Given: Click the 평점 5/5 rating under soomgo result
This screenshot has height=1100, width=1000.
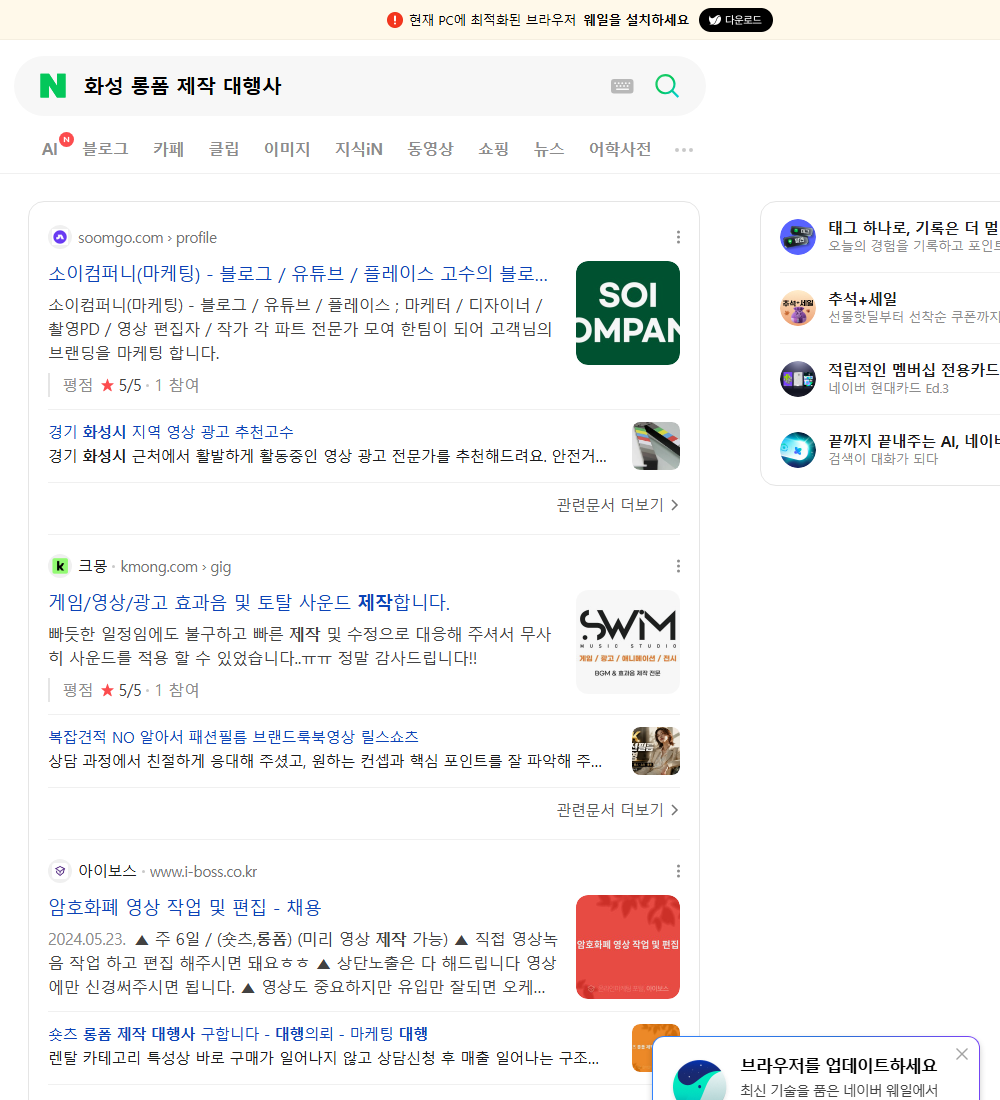Looking at the screenshot, I should tap(131, 385).
